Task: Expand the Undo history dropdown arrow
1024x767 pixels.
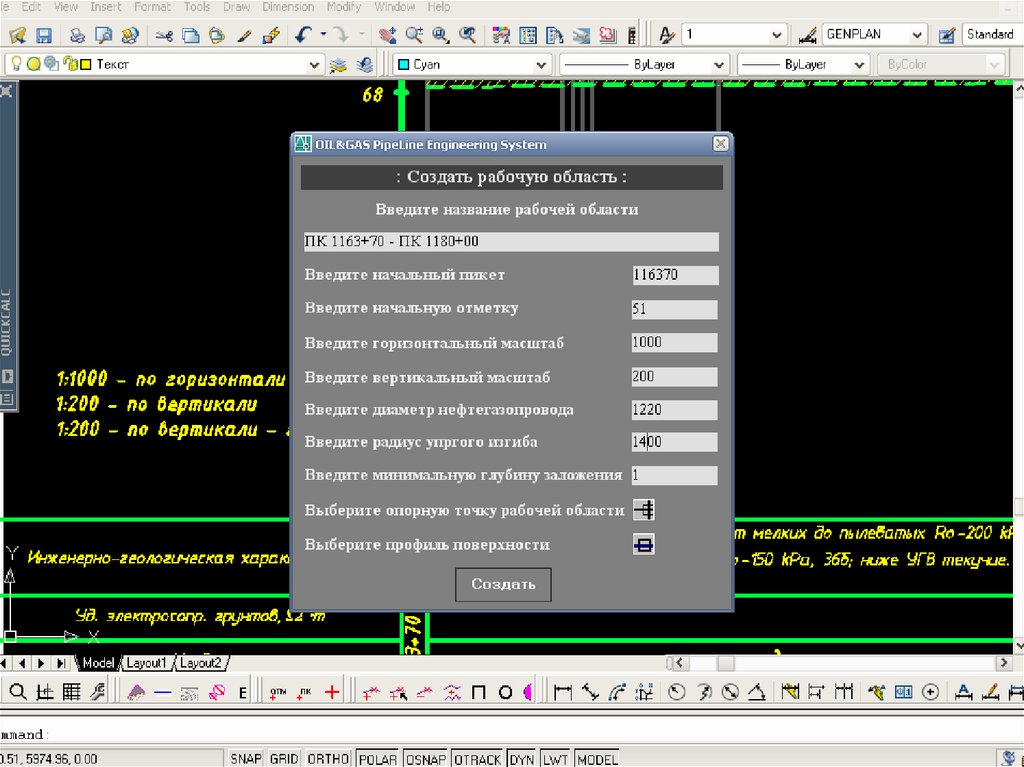Action: (x=323, y=35)
